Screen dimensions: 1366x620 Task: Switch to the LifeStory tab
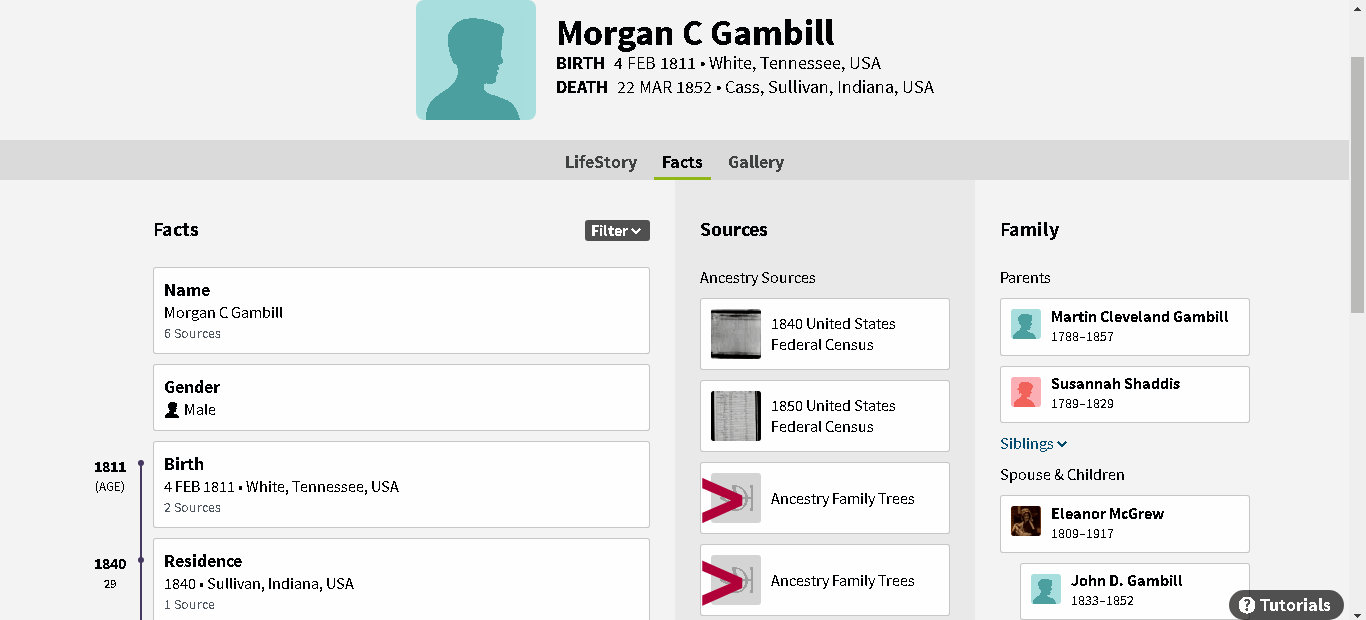click(600, 162)
